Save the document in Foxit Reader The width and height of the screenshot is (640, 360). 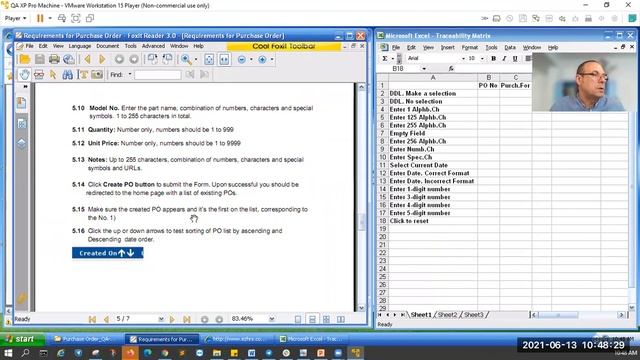40,59
